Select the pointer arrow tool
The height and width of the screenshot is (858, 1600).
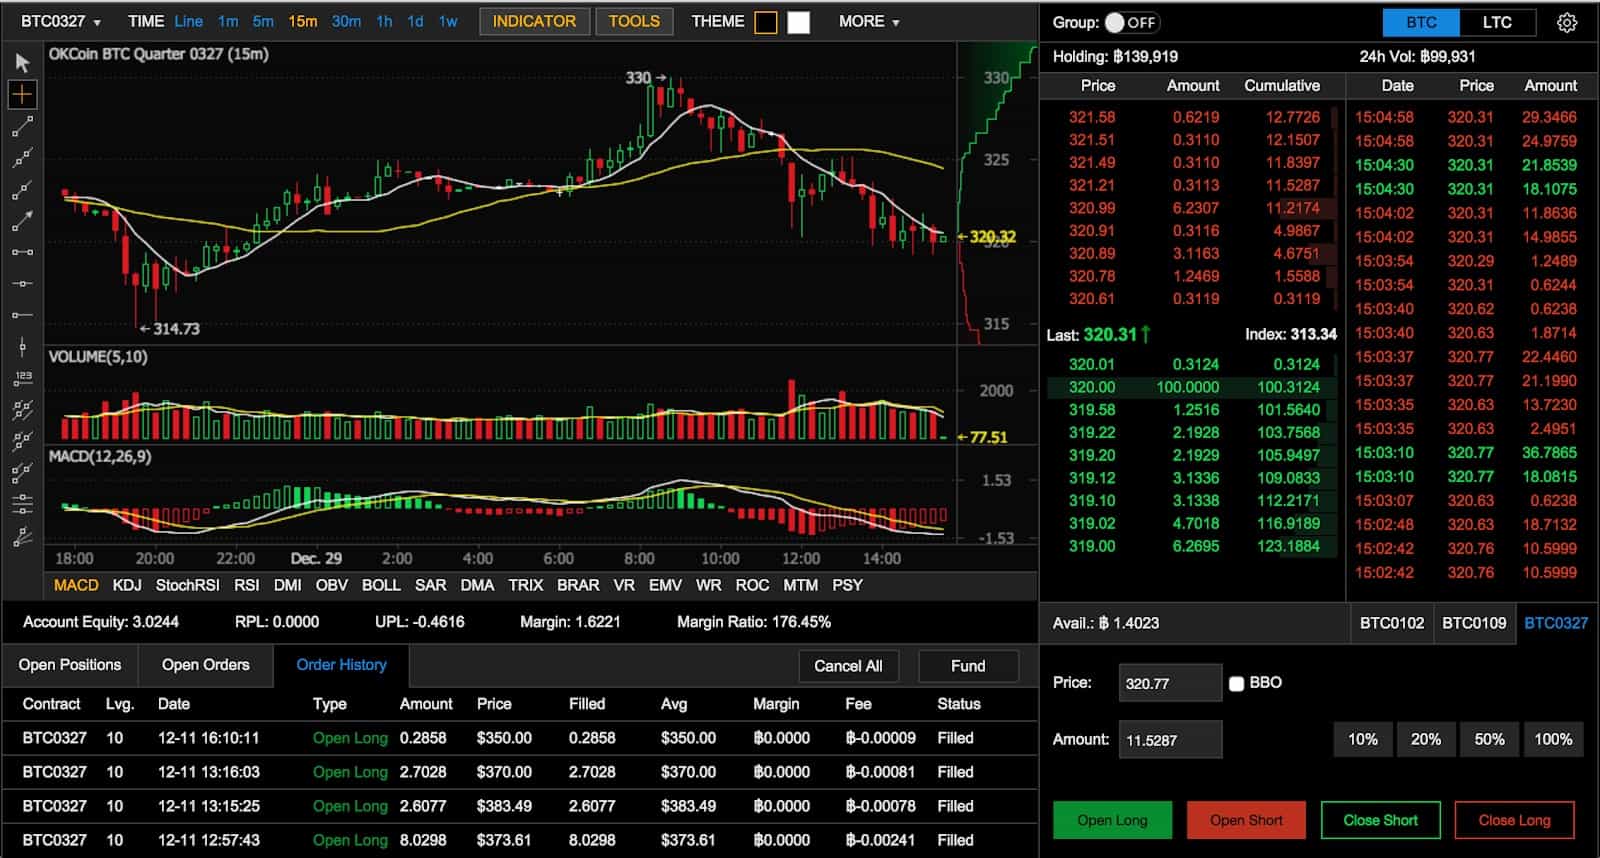pyautogui.click(x=22, y=63)
